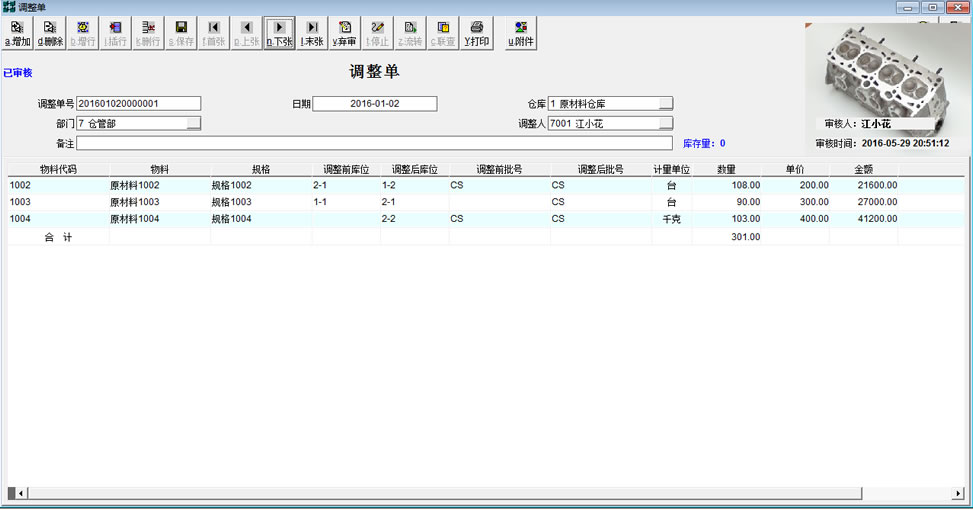
Task: Click the amount cell 27000.00
Action: (864, 202)
